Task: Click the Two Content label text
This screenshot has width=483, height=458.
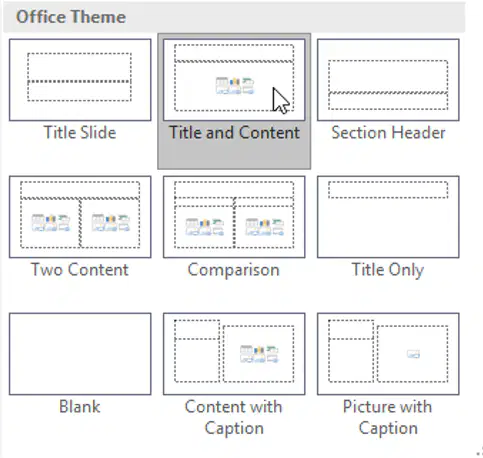Action: 80,269
